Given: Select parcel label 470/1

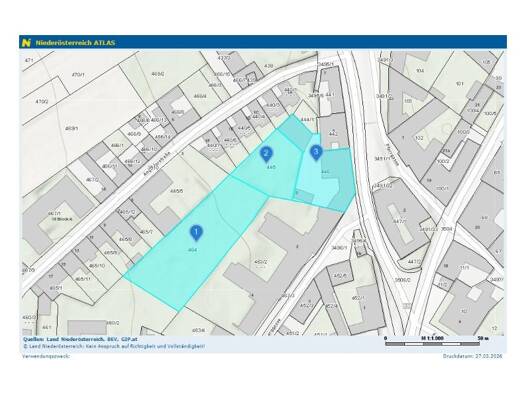Looking at the screenshot, I should click(79, 75).
